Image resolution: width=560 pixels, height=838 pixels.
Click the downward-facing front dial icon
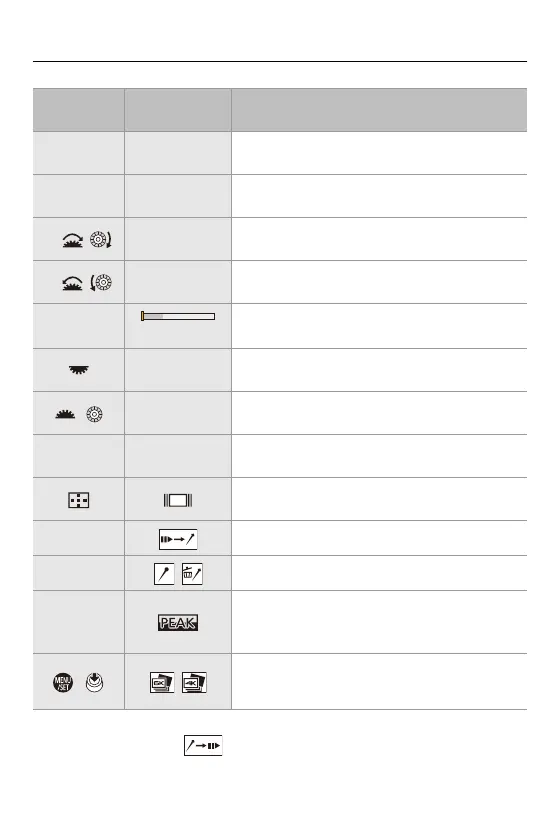(79, 369)
